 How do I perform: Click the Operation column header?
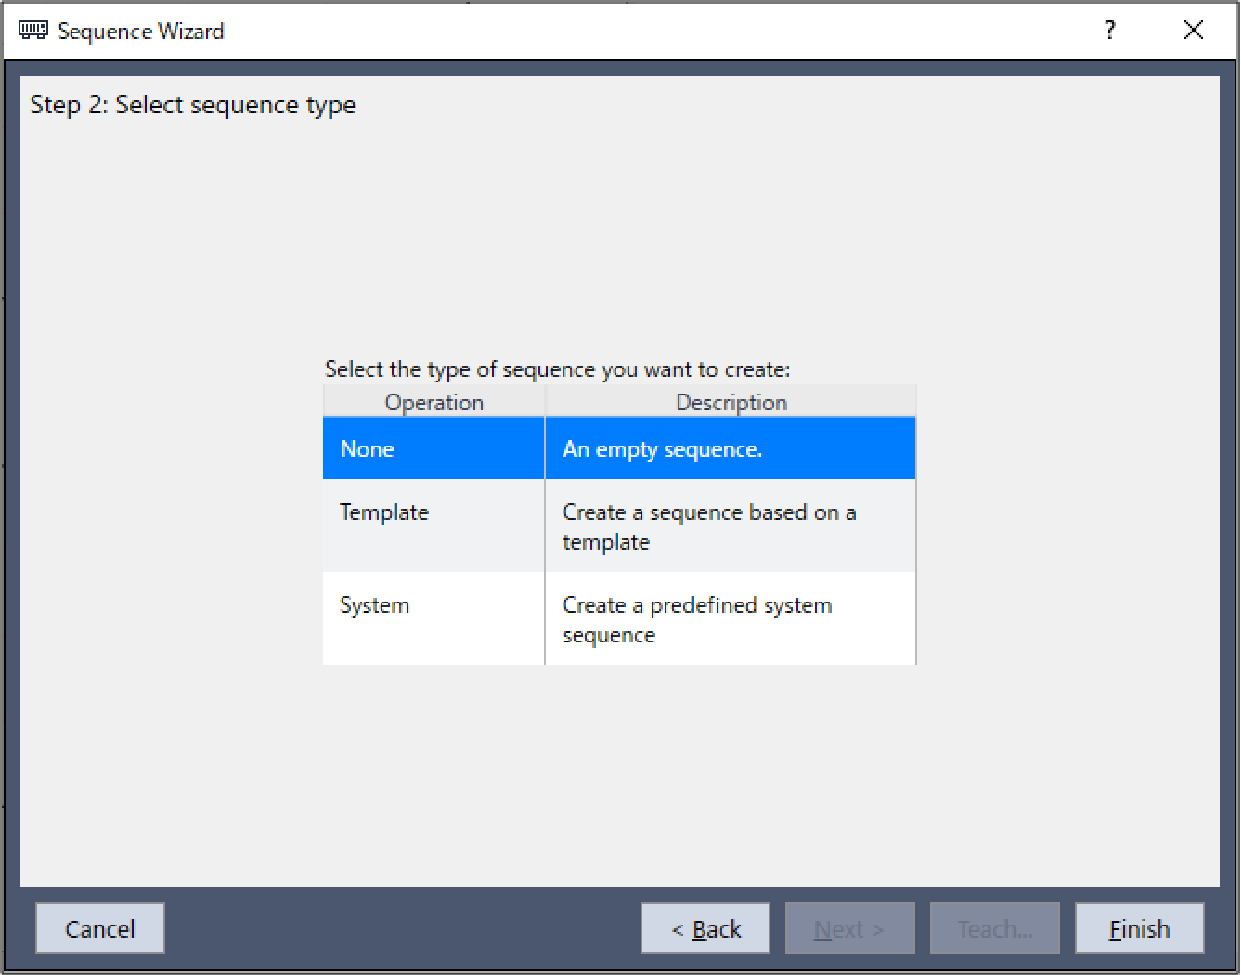(x=434, y=402)
